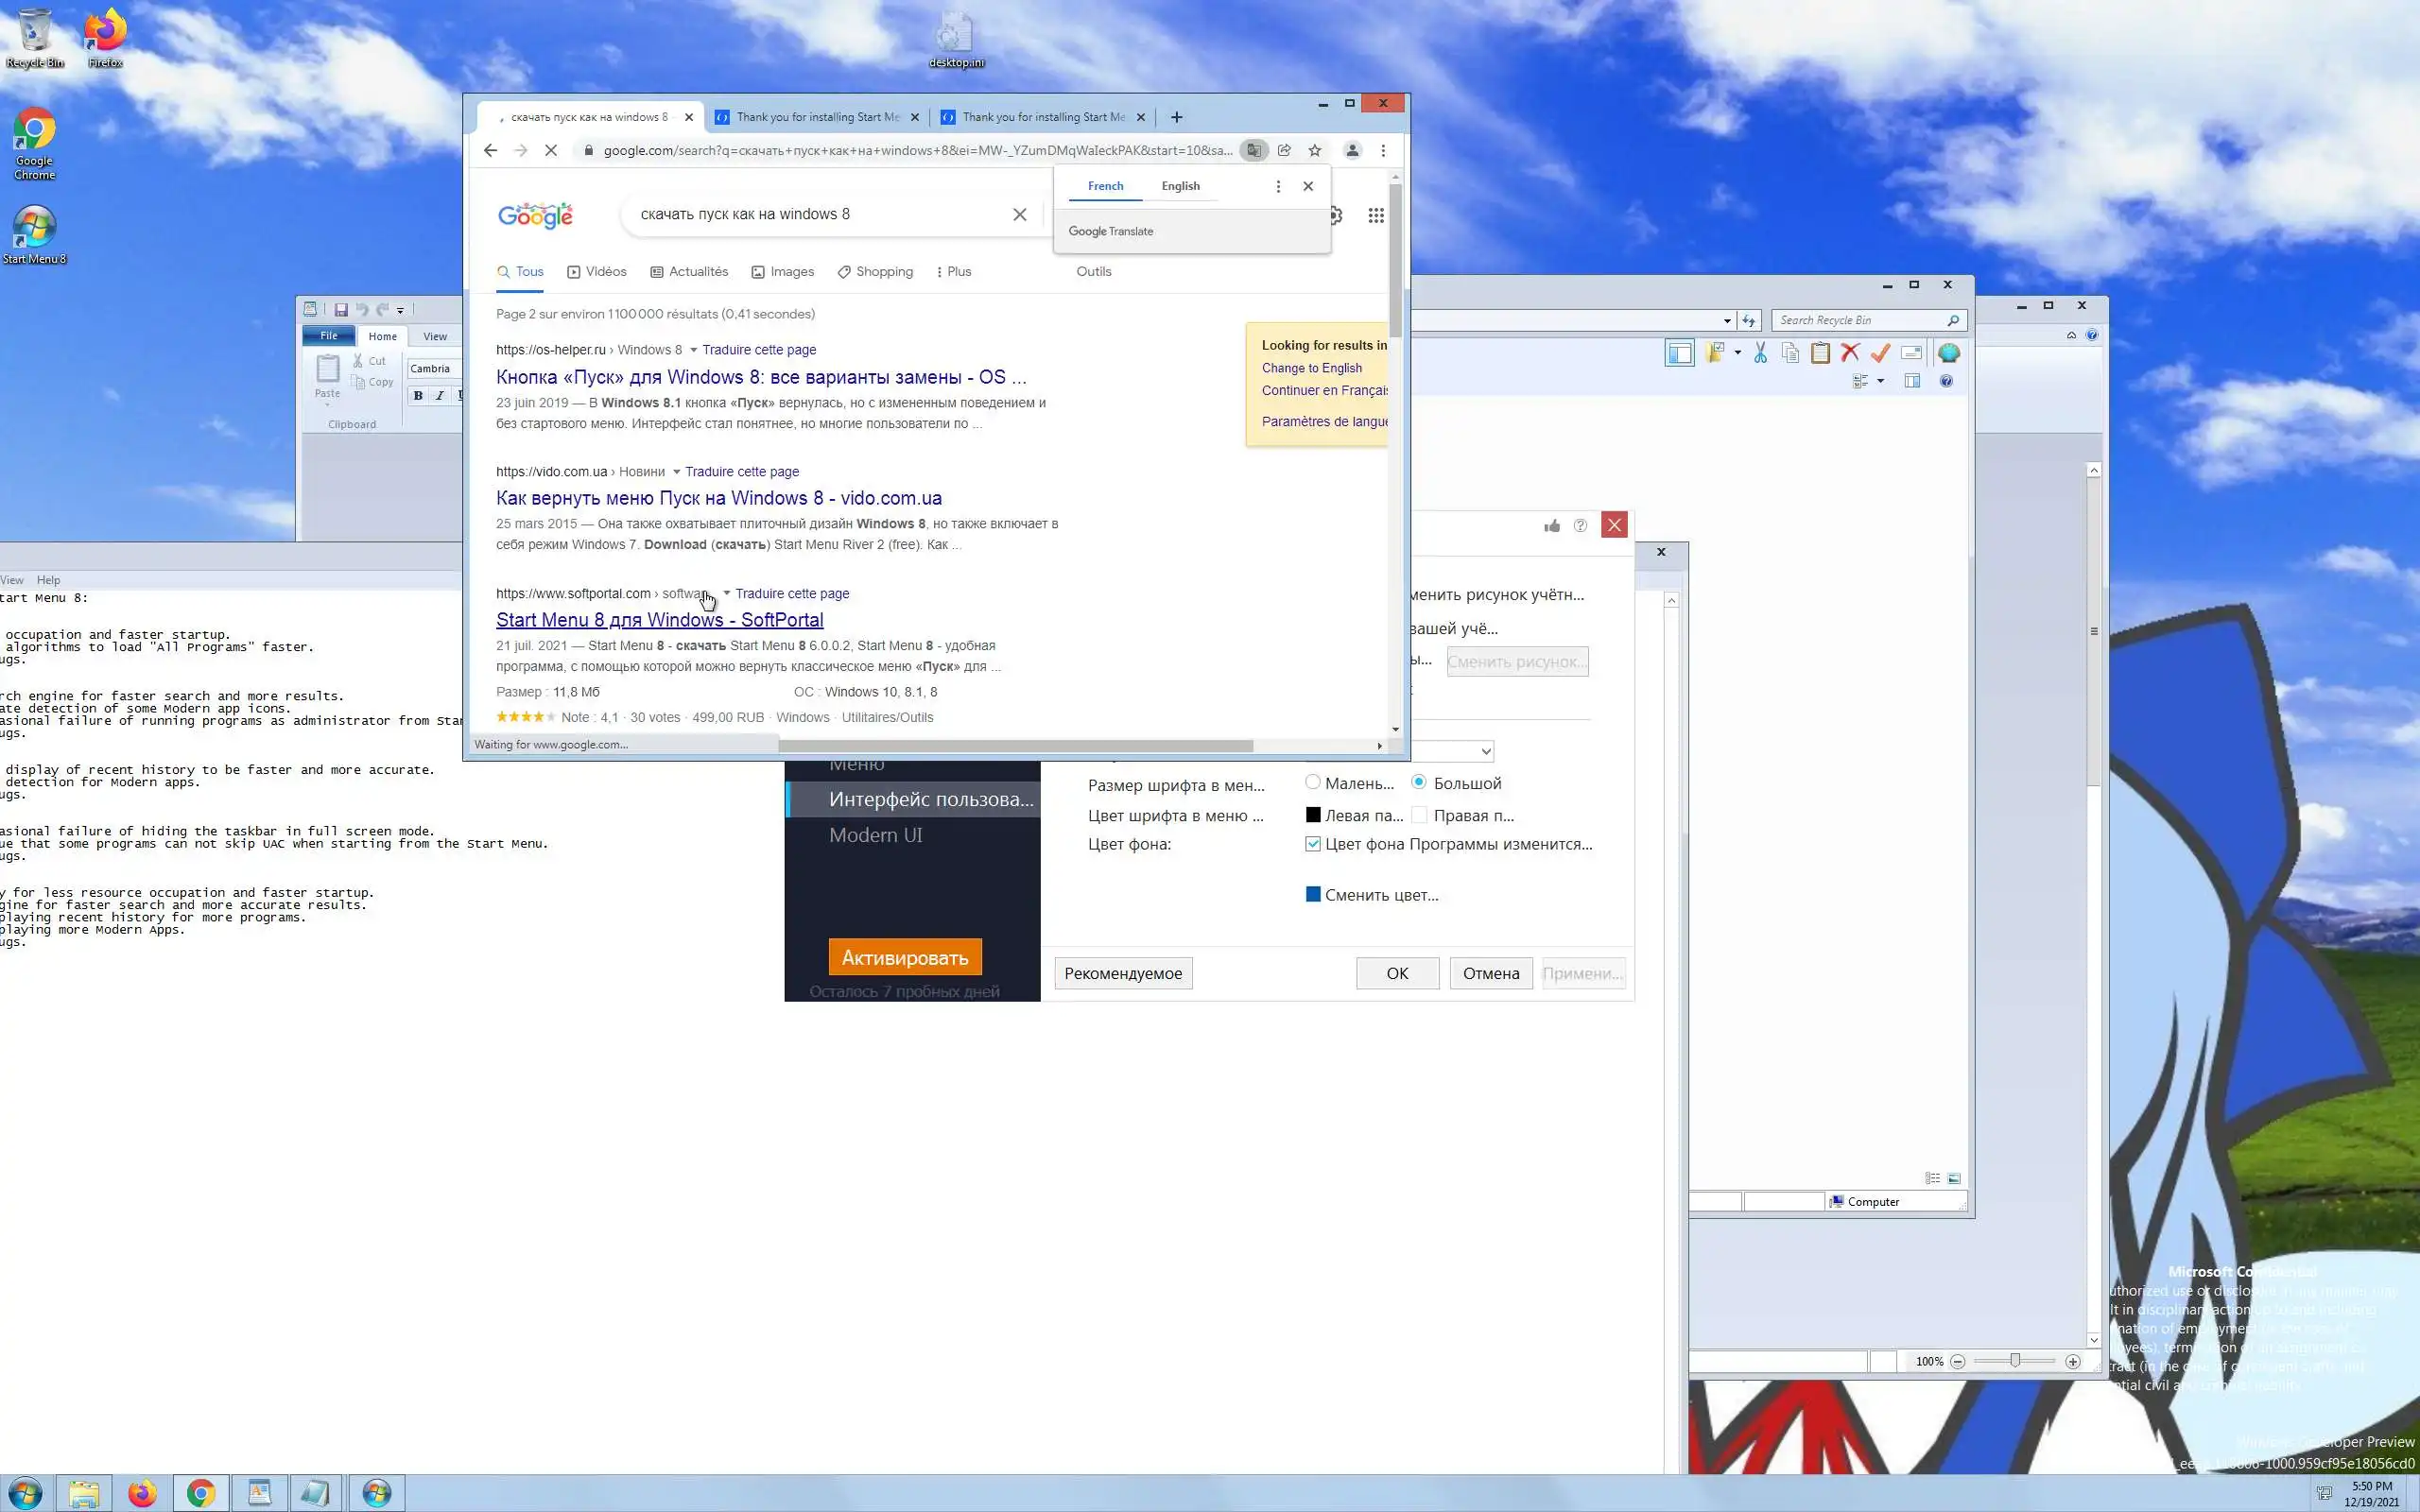
Task: Expand the Explorer address bar history dropdown
Action: click(x=1727, y=321)
